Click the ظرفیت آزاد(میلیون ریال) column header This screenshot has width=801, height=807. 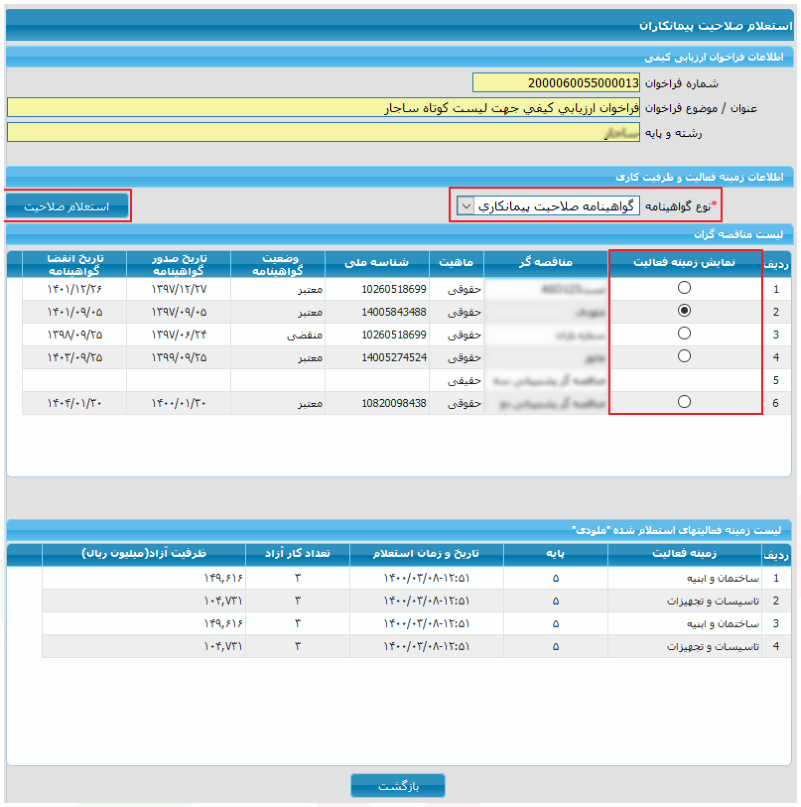(144, 554)
